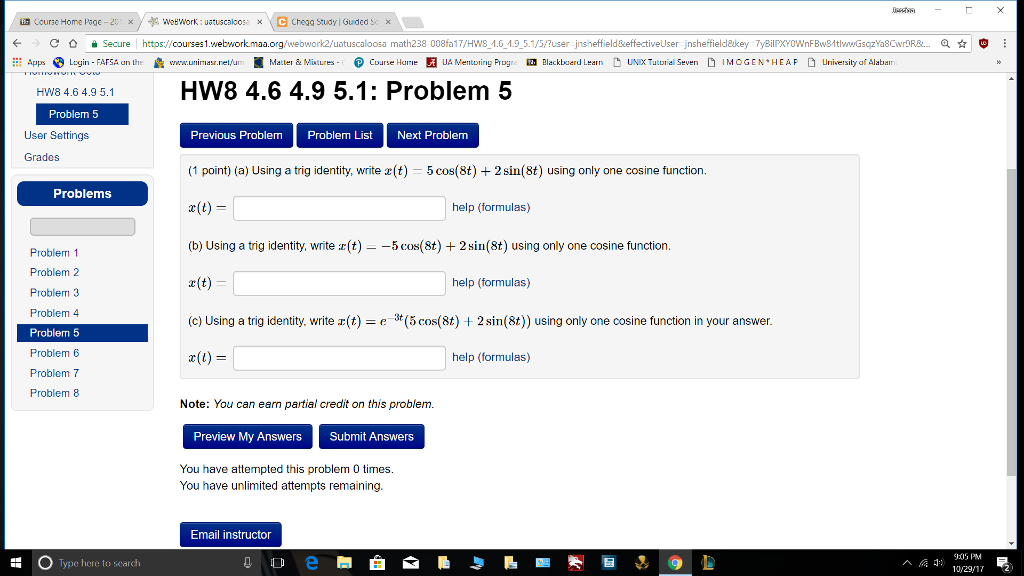Click the browser back navigation arrow
1024x576 pixels.
pos(16,45)
